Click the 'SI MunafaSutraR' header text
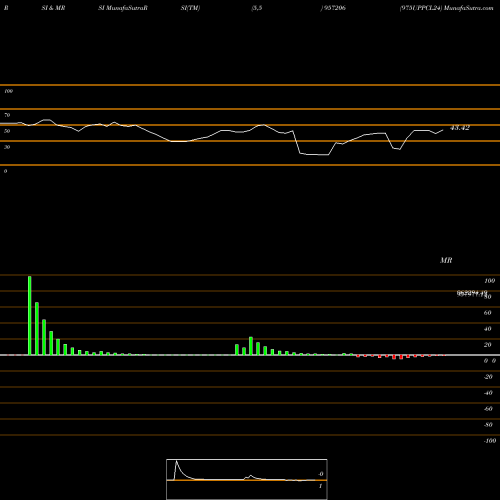 click(123, 8)
